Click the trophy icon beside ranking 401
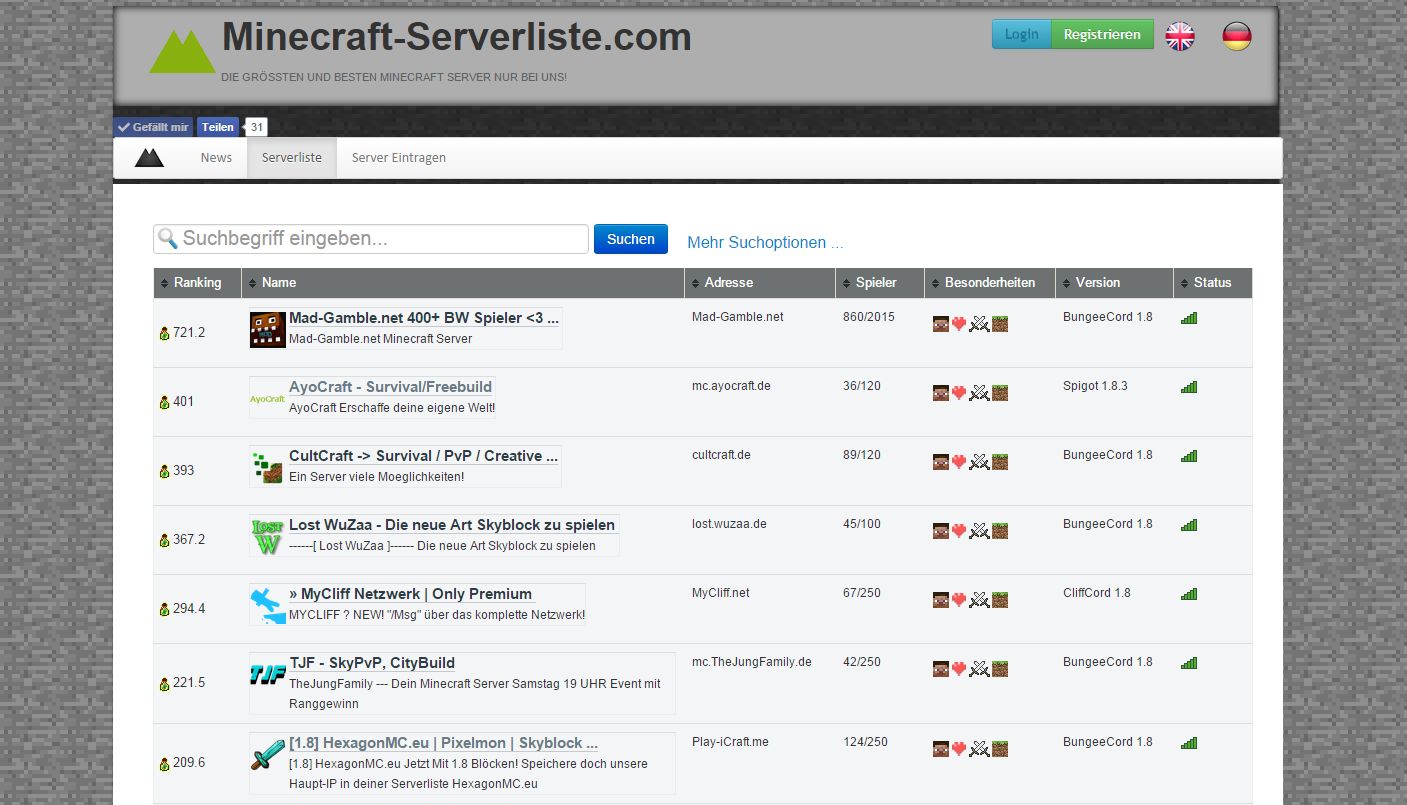The height and width of the screenshot is (805, 1407). tap(163, 401)
